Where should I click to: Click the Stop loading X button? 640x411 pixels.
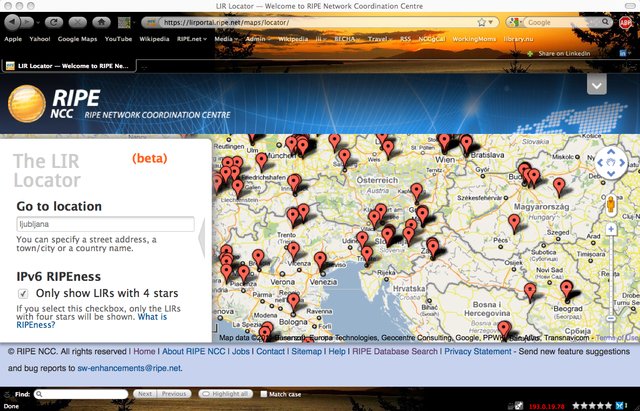[78, 22]
